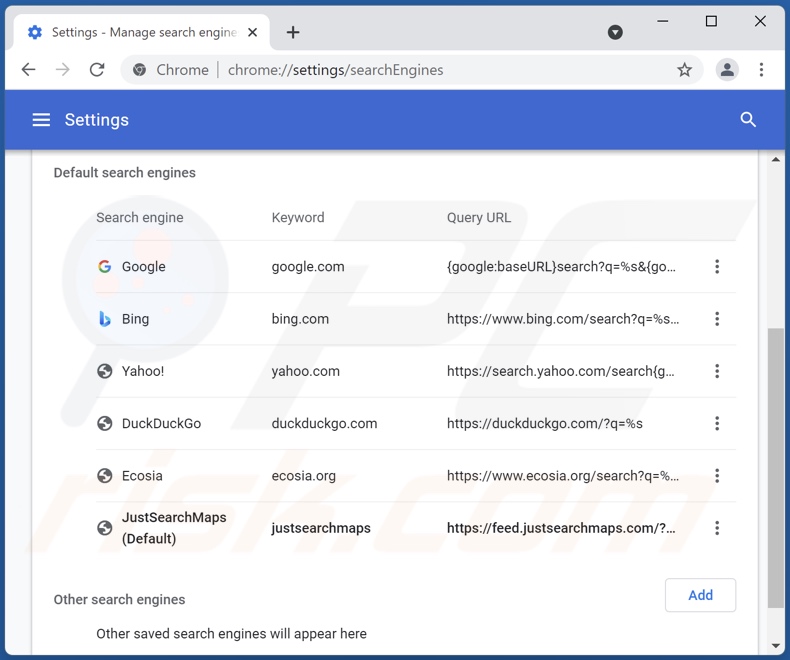The image size is (790, 660).
Task: Click the DuckDuckGo query URL
Action: pyautogui.click(x=545, y=423)
